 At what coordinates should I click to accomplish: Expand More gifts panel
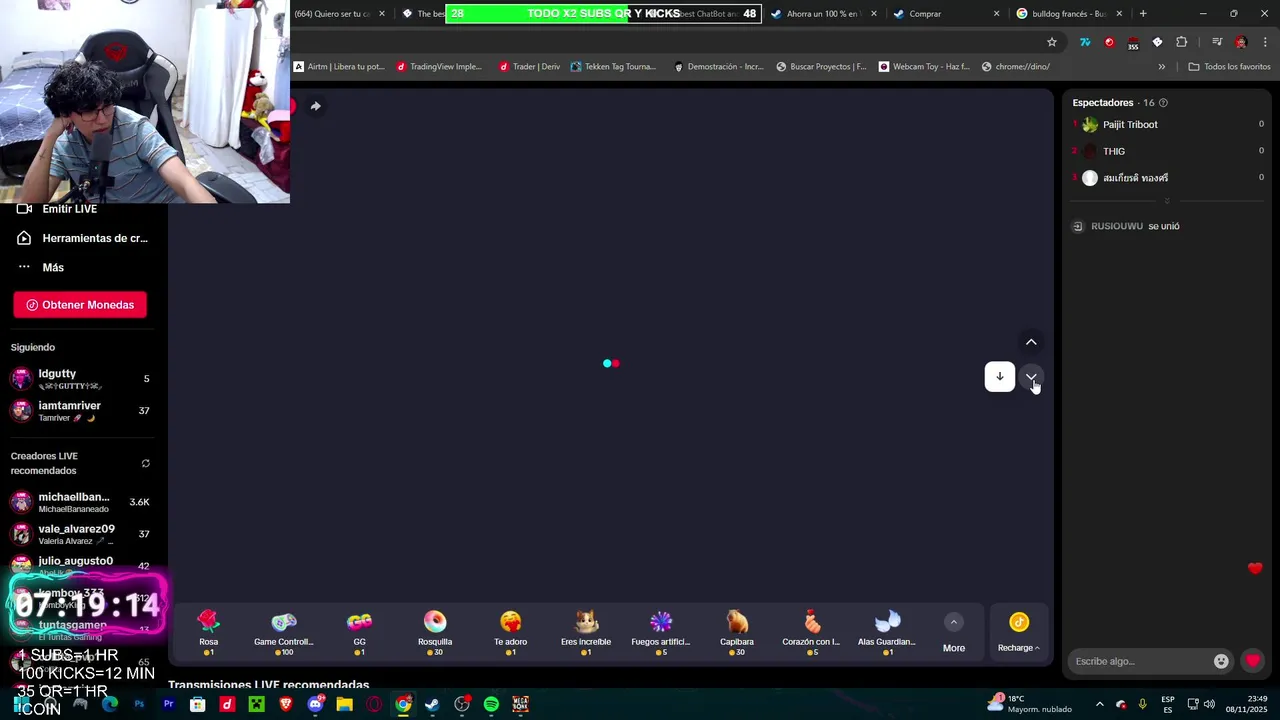pos(954,633)
